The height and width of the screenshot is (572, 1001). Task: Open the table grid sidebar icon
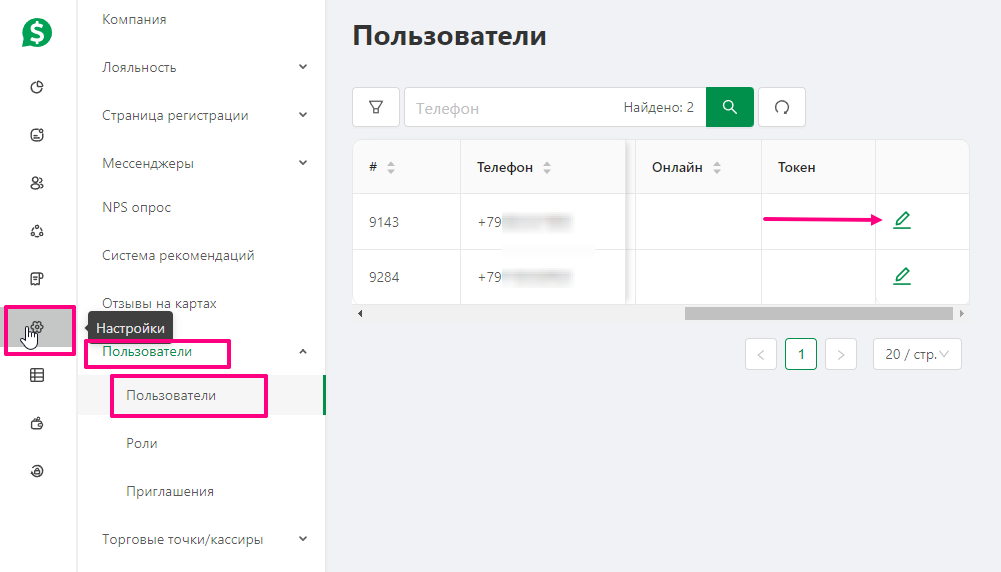pyautogui.click(x=37, y=375)
